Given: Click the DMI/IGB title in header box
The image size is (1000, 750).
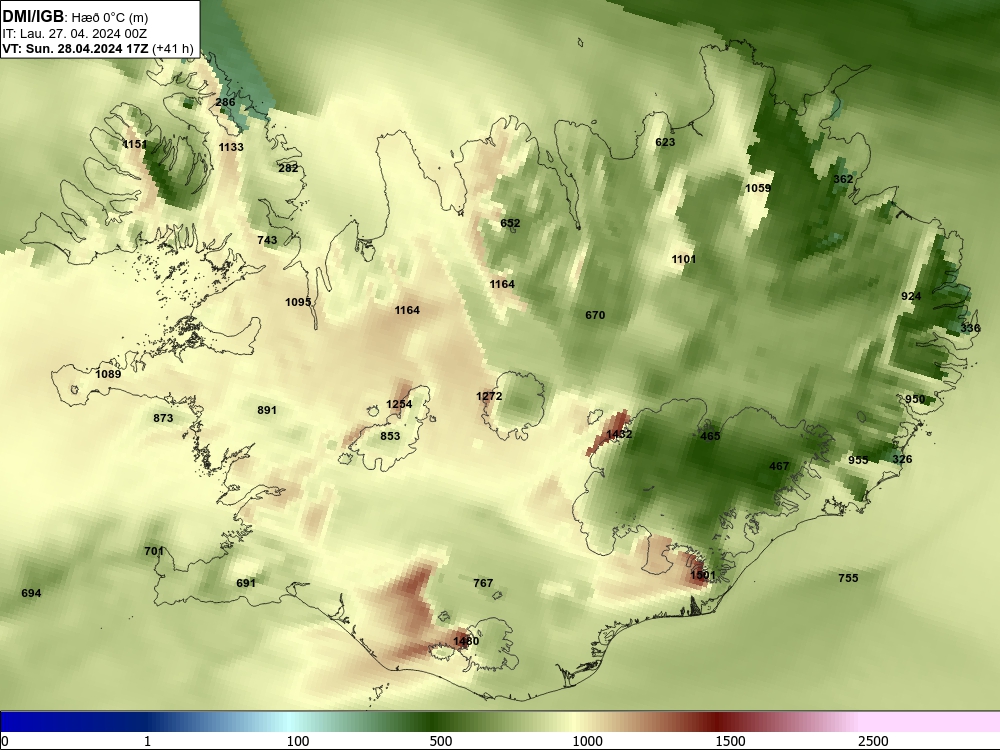Looking at the screenshot, I should point(33,16).
